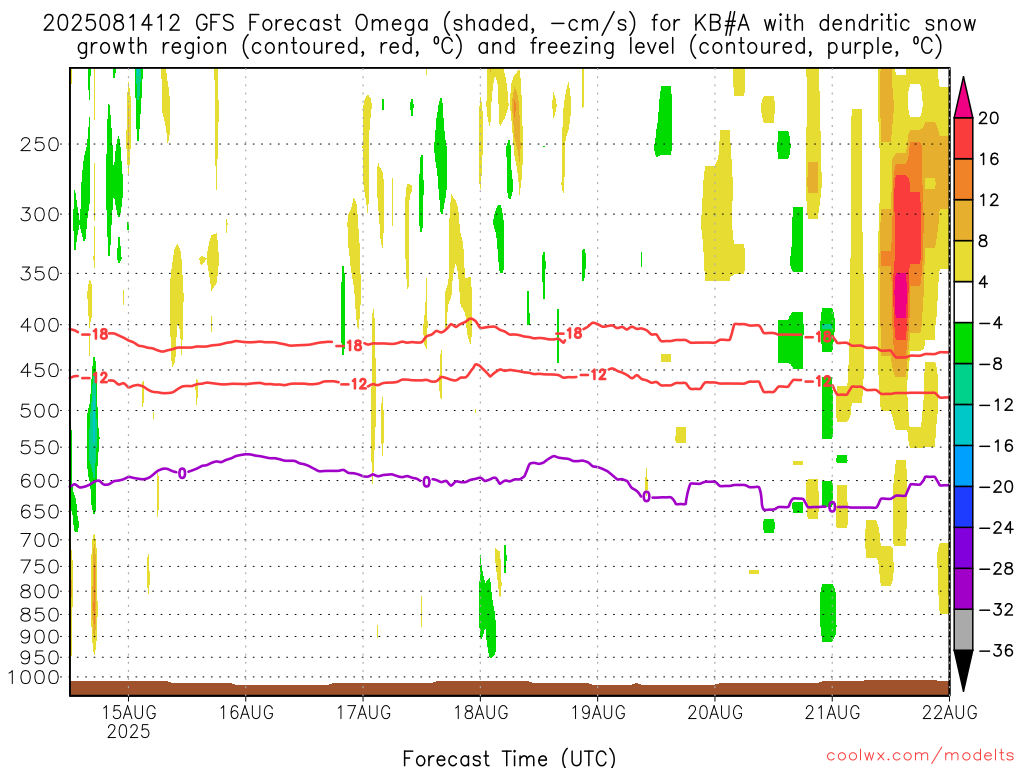Select the 1000 pressure level label
This screenshot has width=1024, height=768.
[35, 678]
